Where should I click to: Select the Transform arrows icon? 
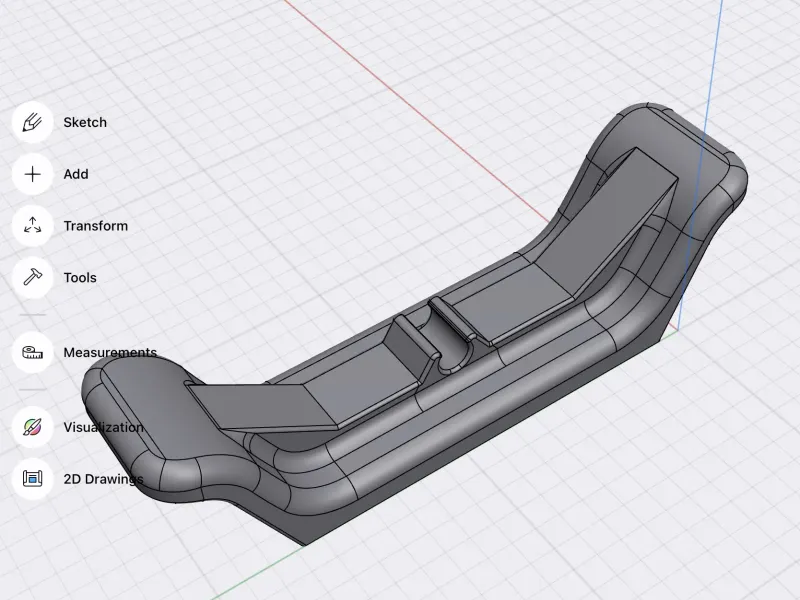click(x=33, y=226)
